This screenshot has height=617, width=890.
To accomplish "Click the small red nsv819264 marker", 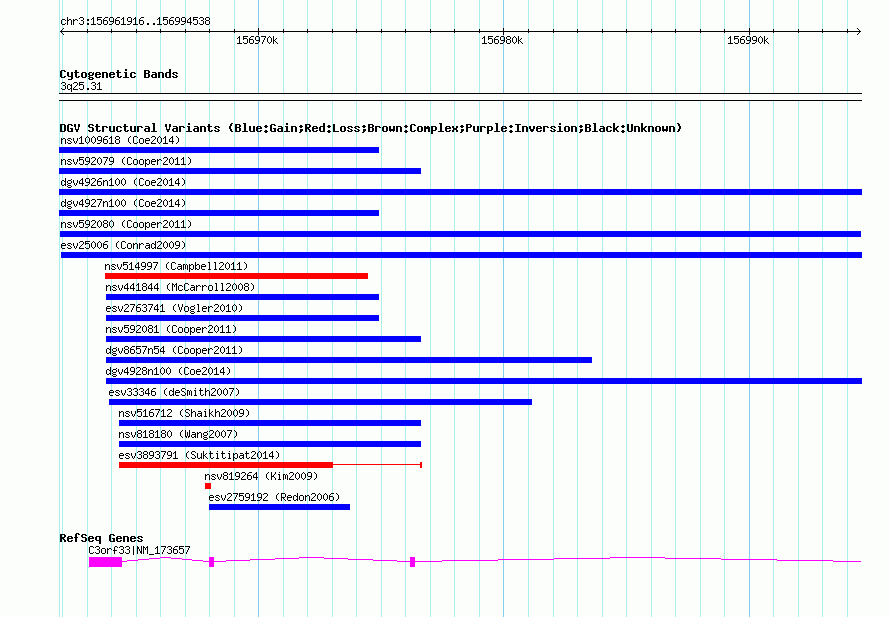I will (208, 486).
